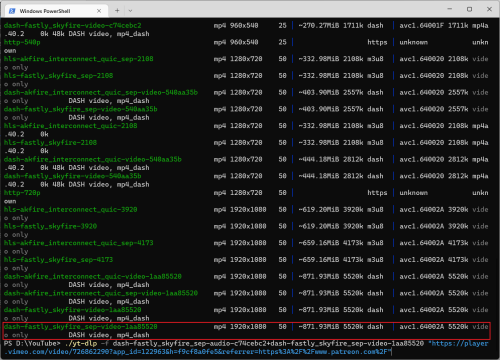The height and width of the screenshot is (360, 500).
Task: Select the Windows PowerShell tab
Action: [x=56, y=11]
